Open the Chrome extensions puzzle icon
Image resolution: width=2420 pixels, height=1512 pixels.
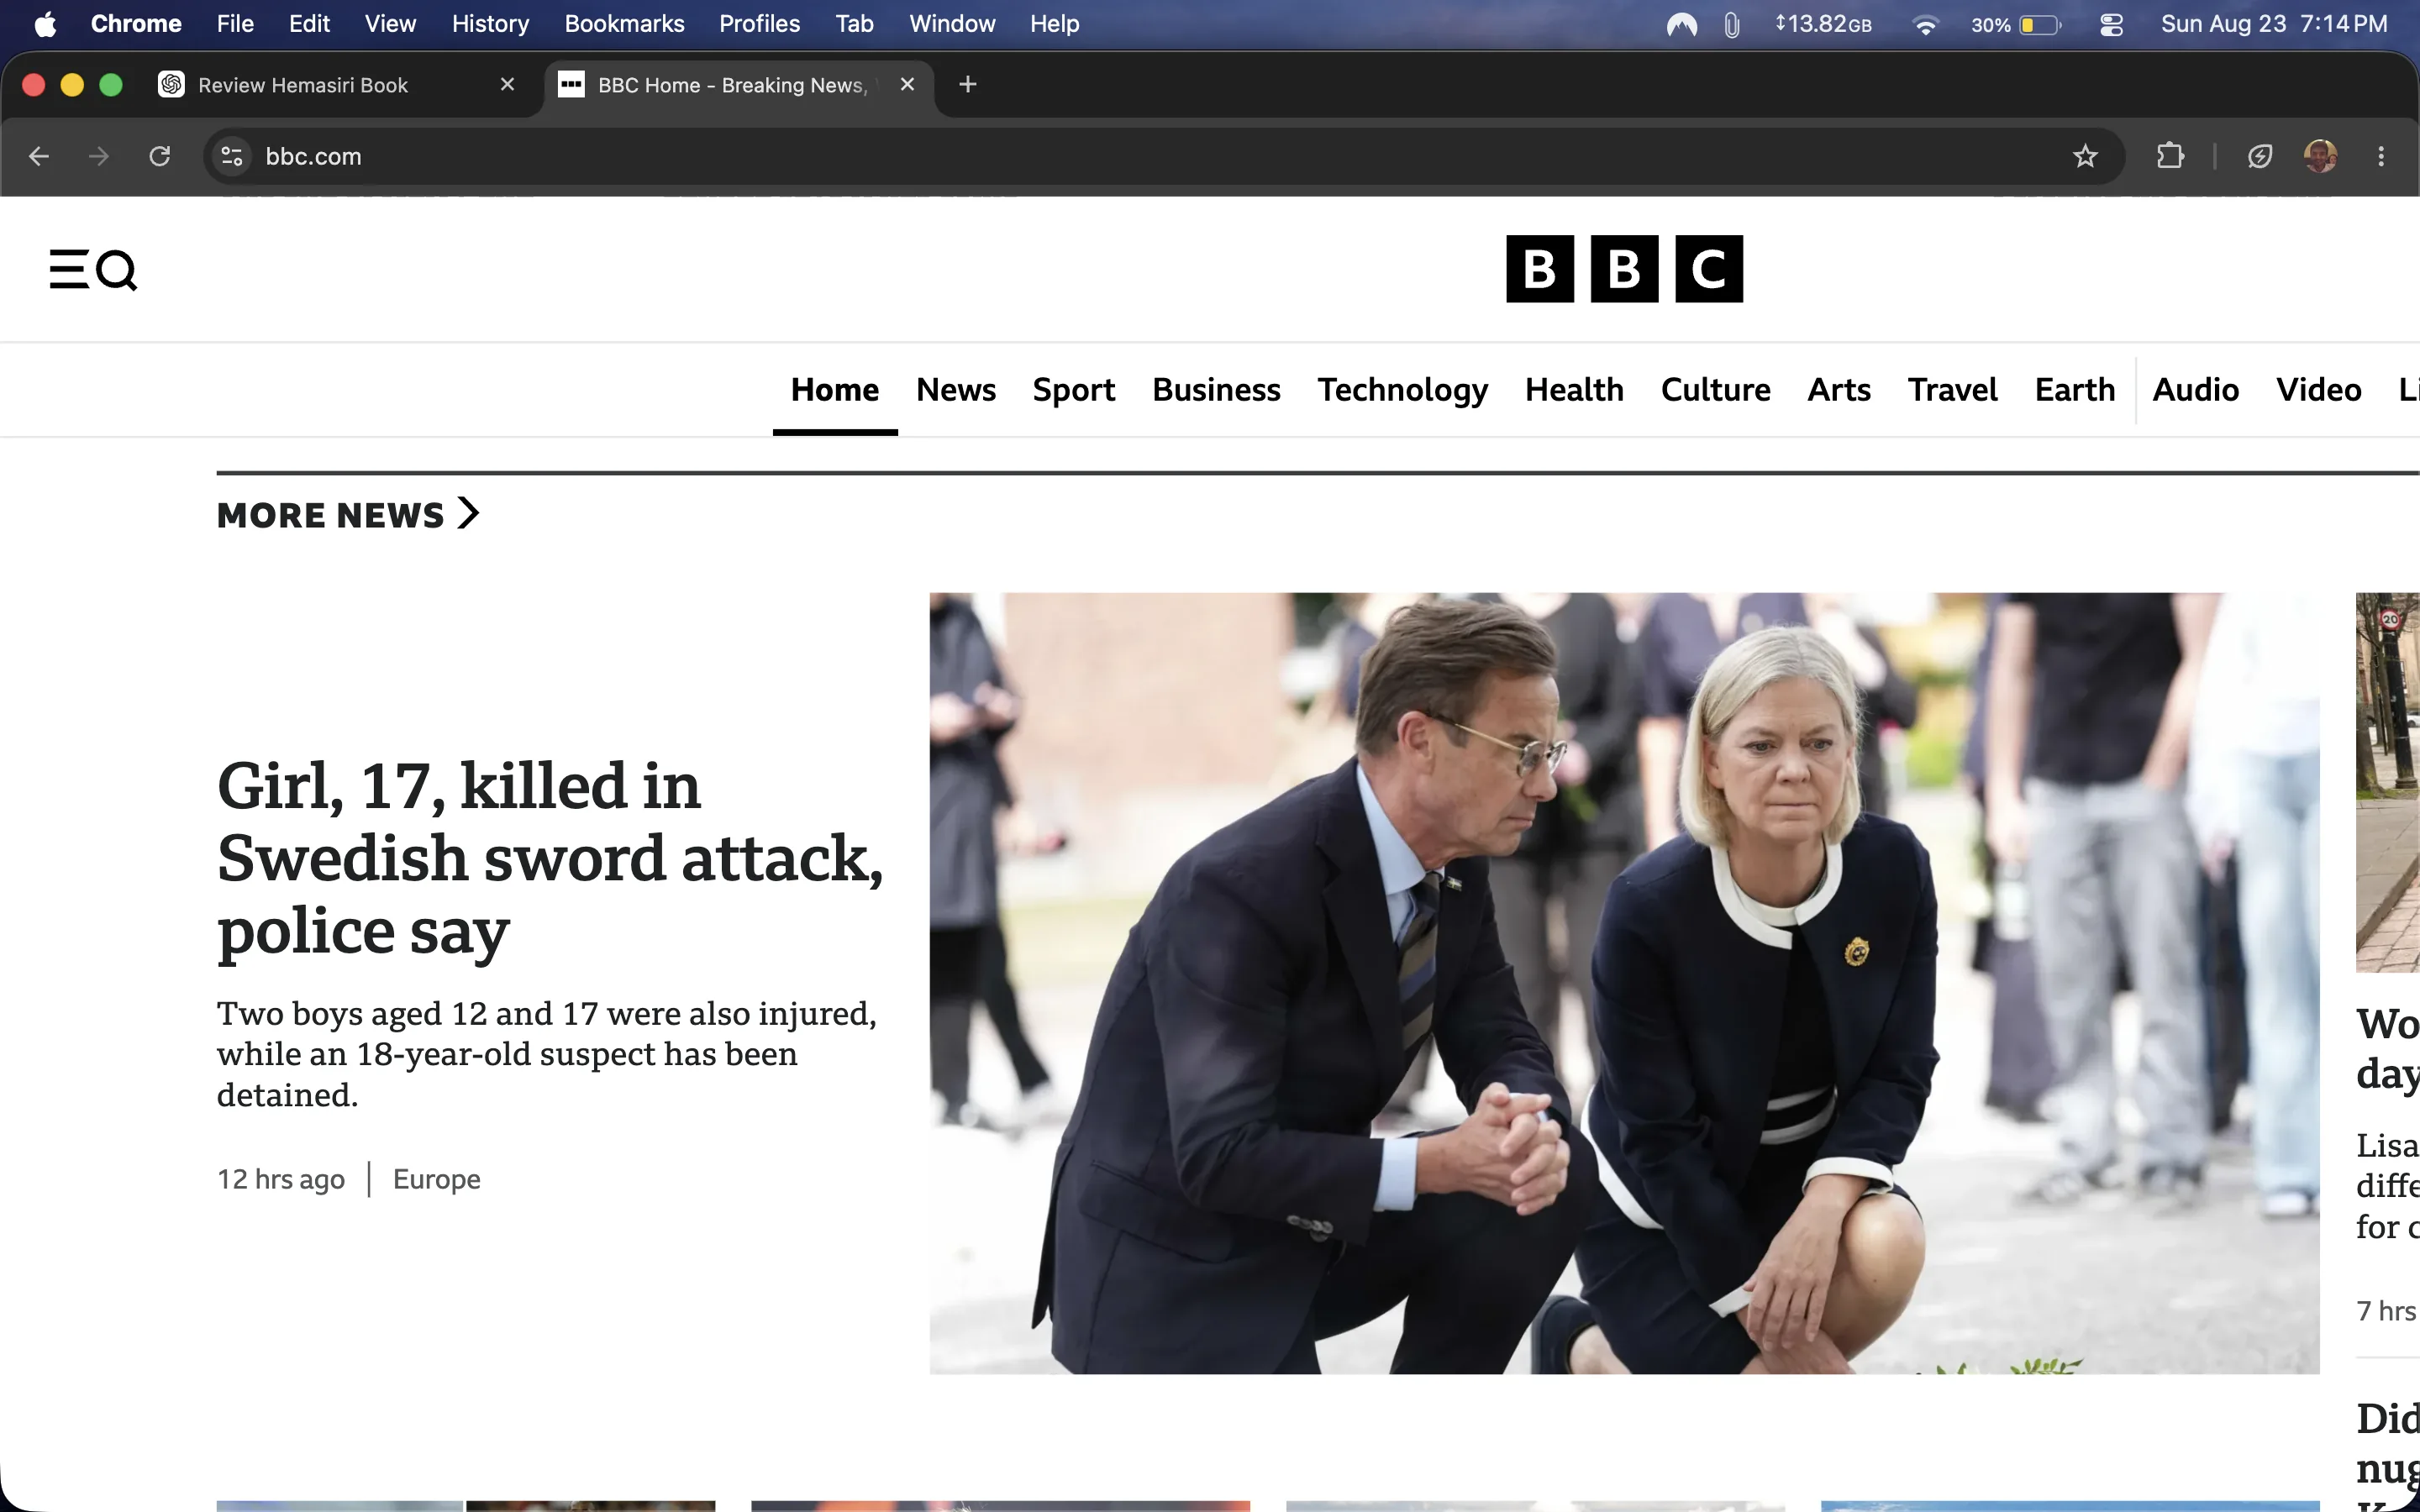(2170, 156)
